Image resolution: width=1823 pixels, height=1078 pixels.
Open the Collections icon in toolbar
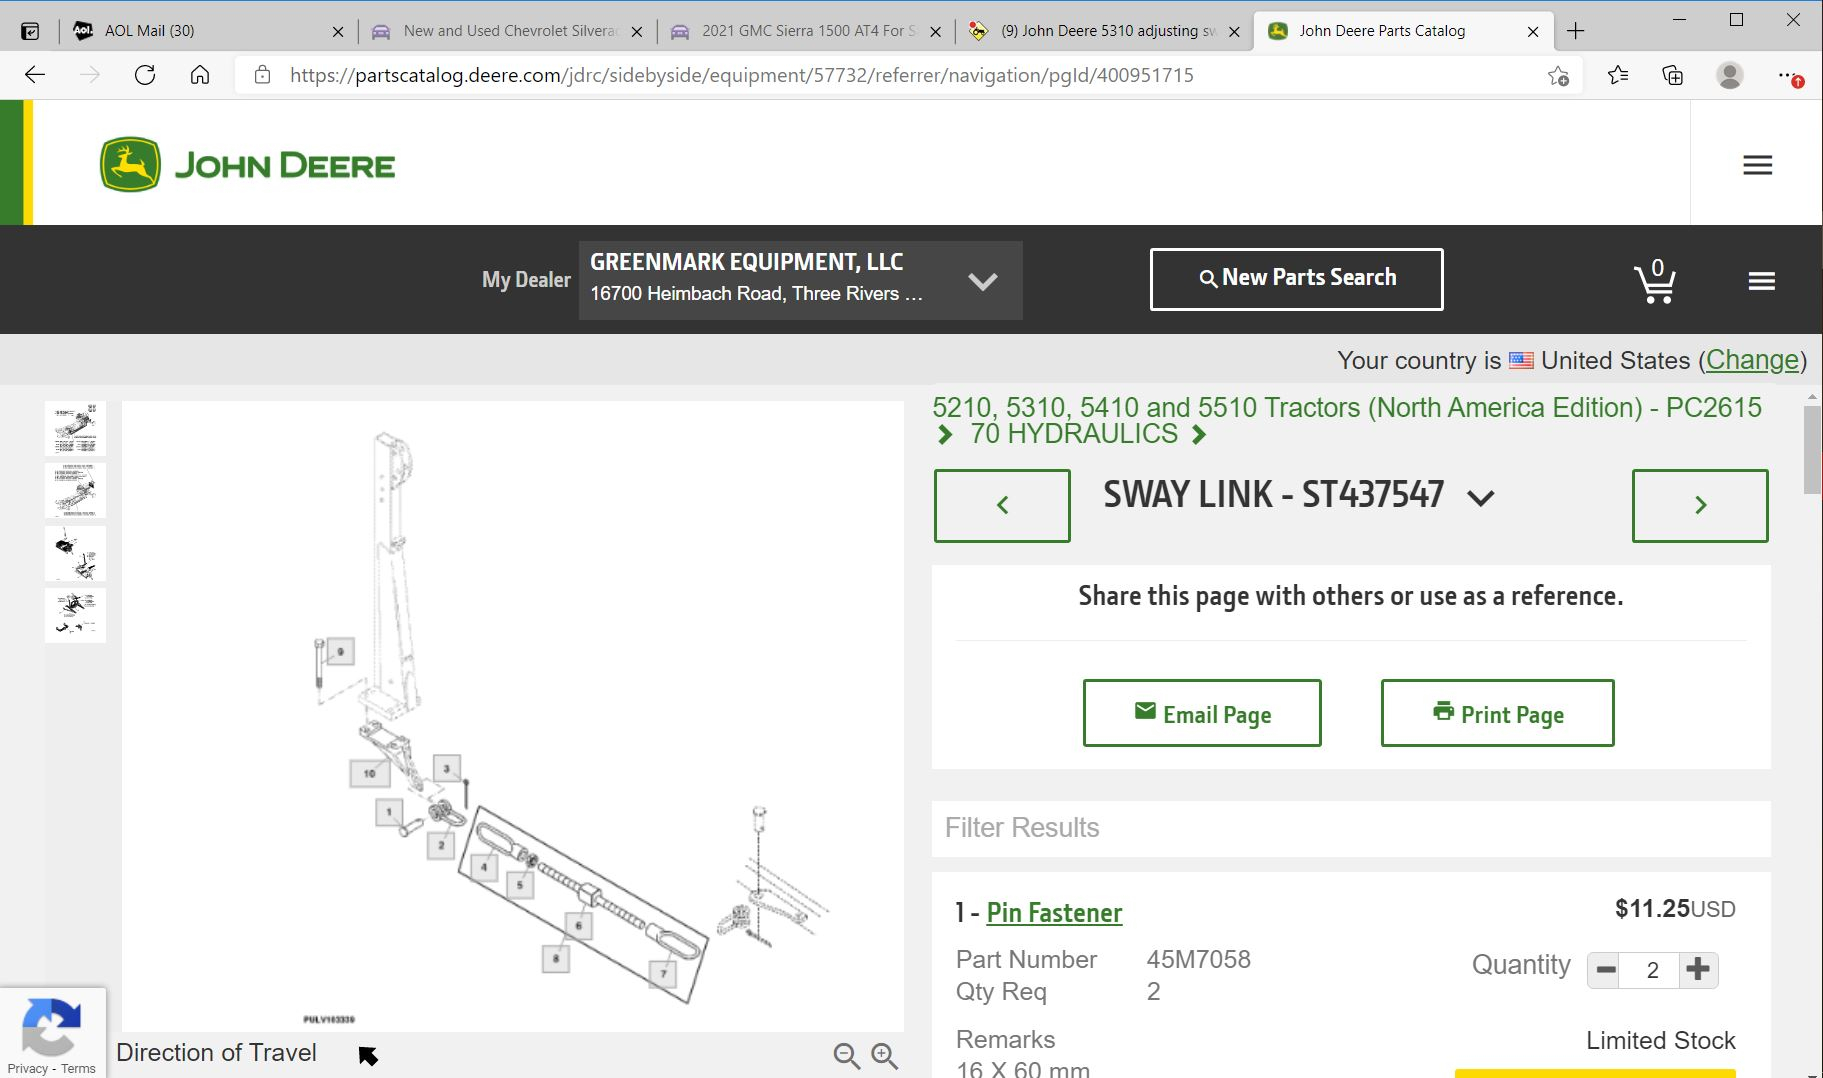pyautogui.click(x=1673, y=75)
